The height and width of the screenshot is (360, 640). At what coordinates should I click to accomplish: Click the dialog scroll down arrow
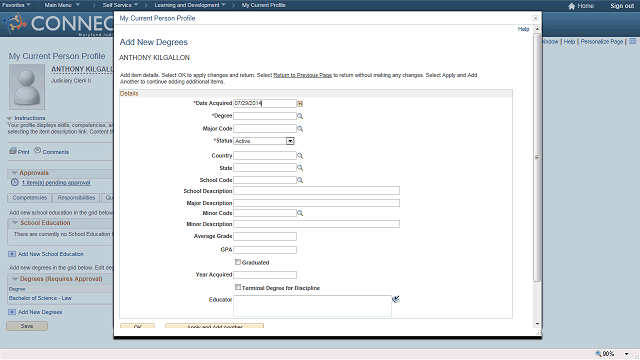pos(537,324)
